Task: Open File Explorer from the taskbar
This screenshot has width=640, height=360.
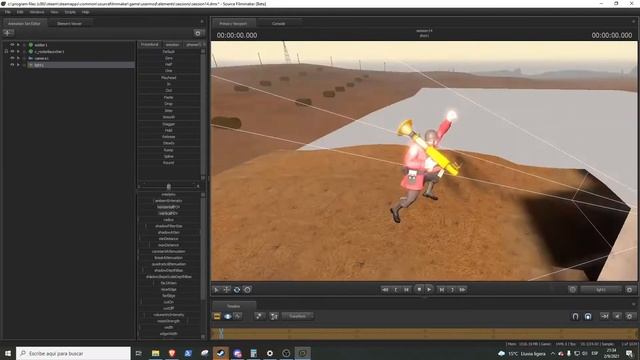Action: pyautogui.click(x=156, y=353)
